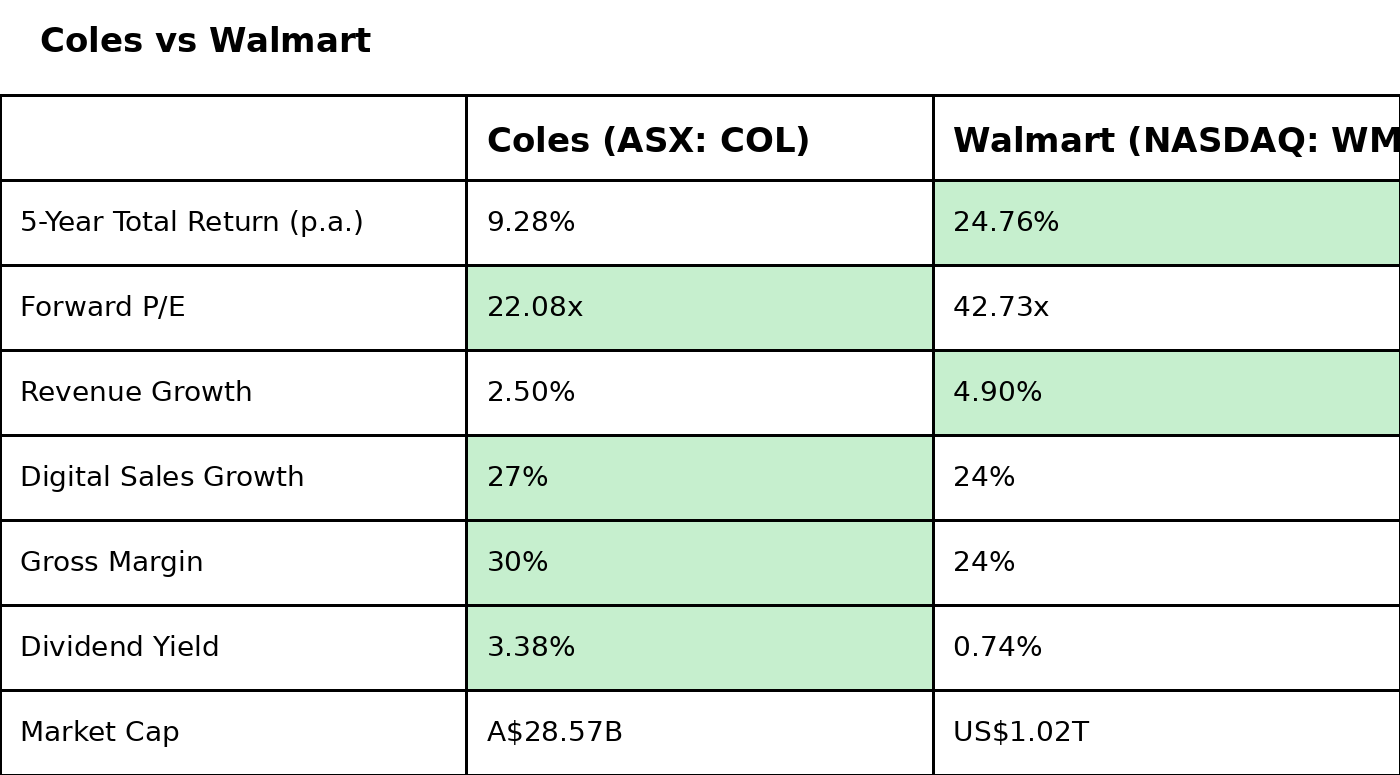
Task: Select Walmart's highlighted 24.76% return cell
Action: click(x=1006, y=223)
